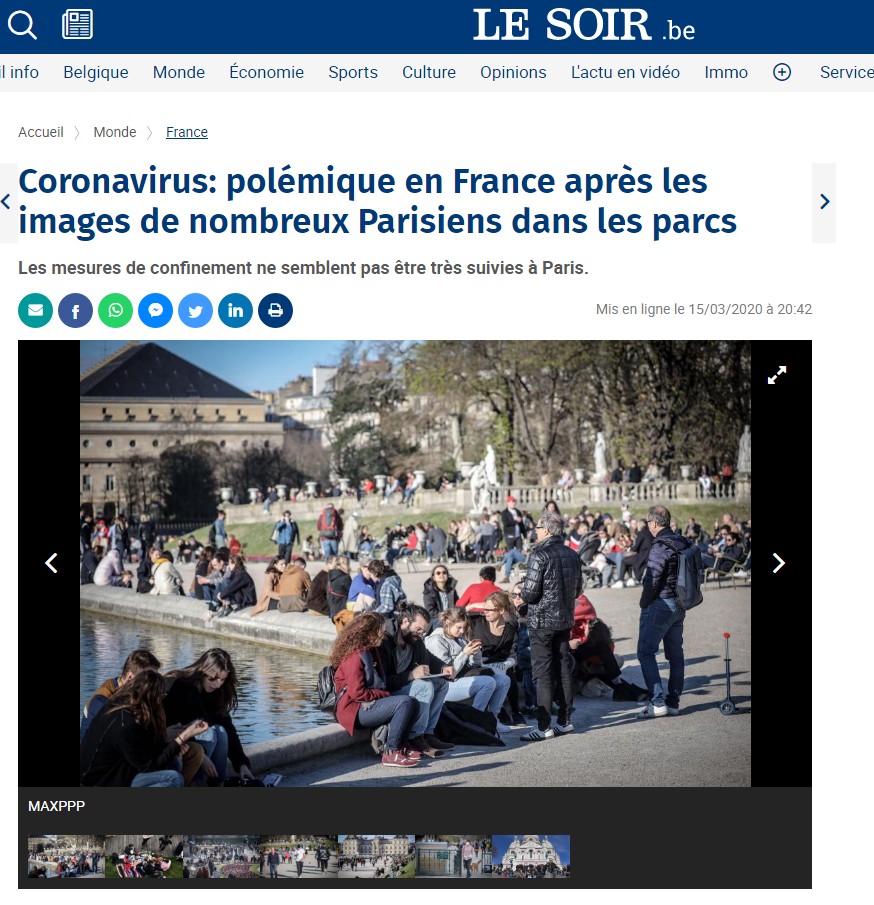The image size is (874, 905).
Task: Open the Belgique menu section
Action: (96, 72)
